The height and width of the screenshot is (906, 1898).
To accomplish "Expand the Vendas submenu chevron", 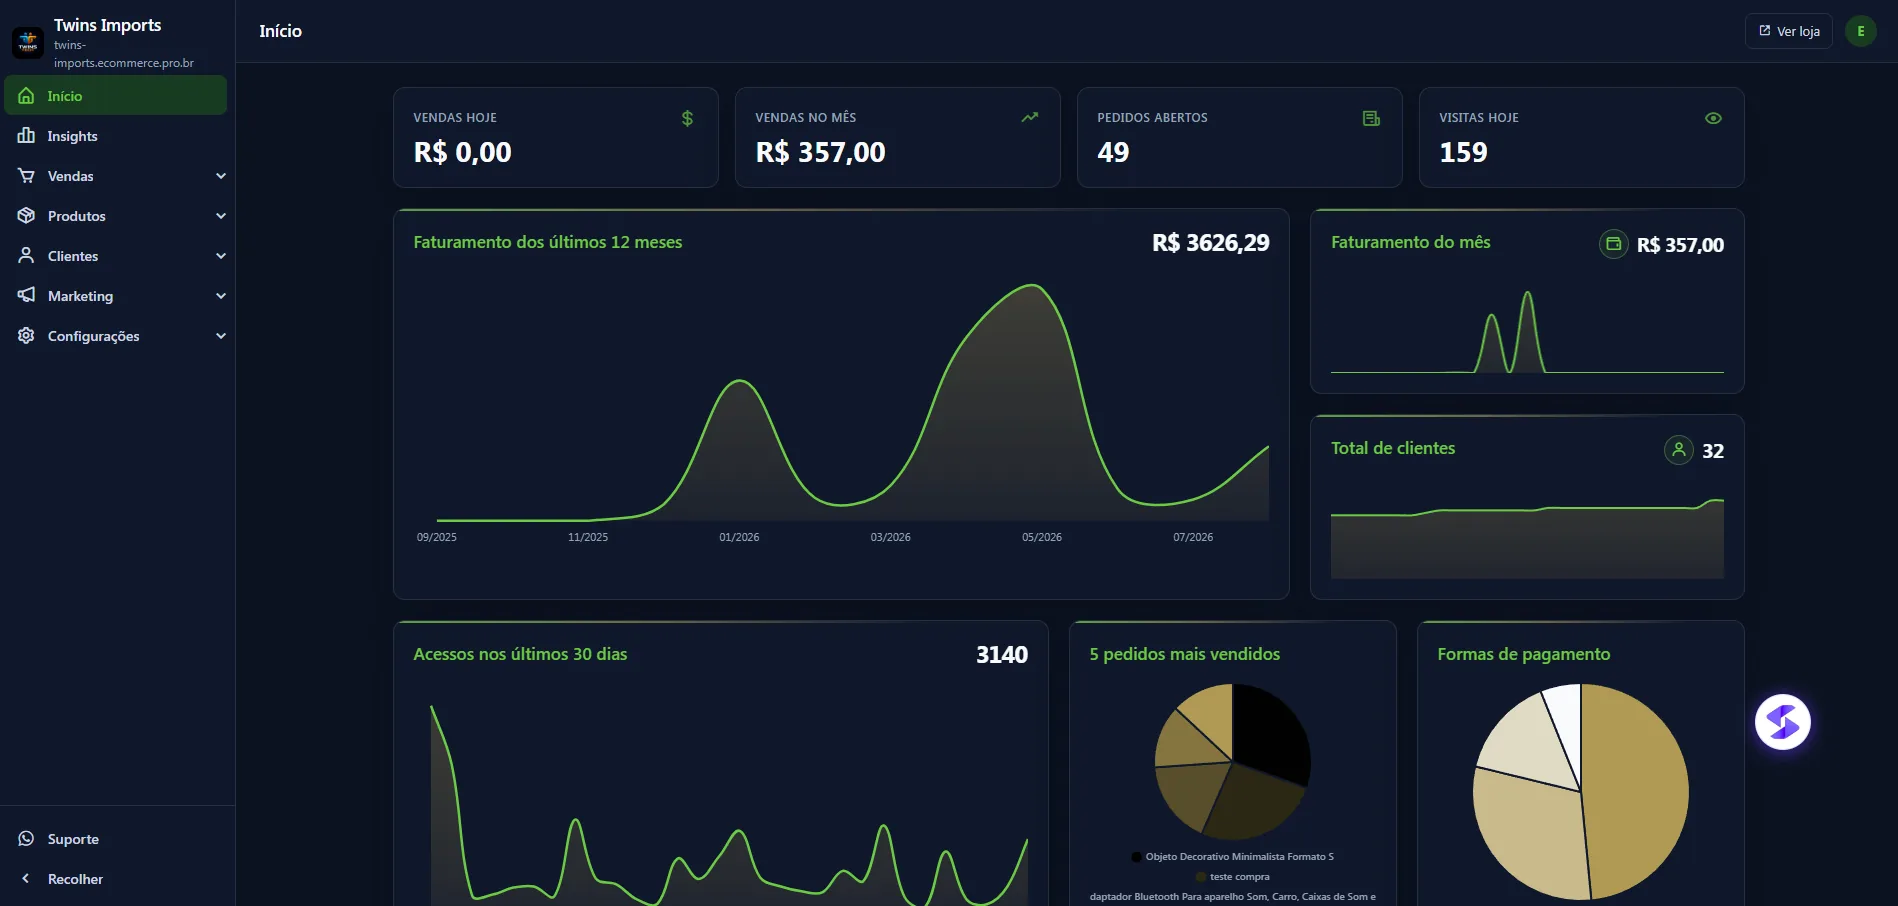I will point(221,176).
